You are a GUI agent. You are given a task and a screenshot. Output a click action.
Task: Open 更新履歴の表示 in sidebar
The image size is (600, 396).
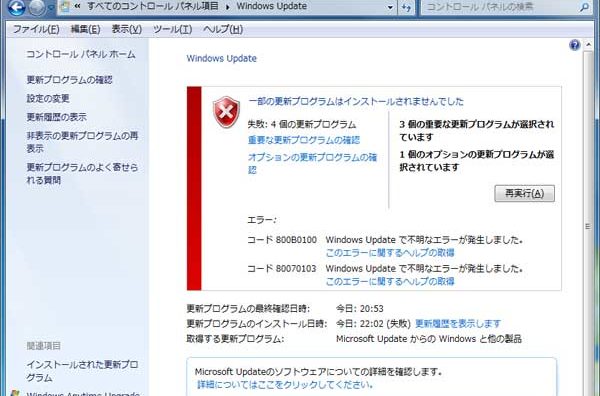[x=57, y=117]
